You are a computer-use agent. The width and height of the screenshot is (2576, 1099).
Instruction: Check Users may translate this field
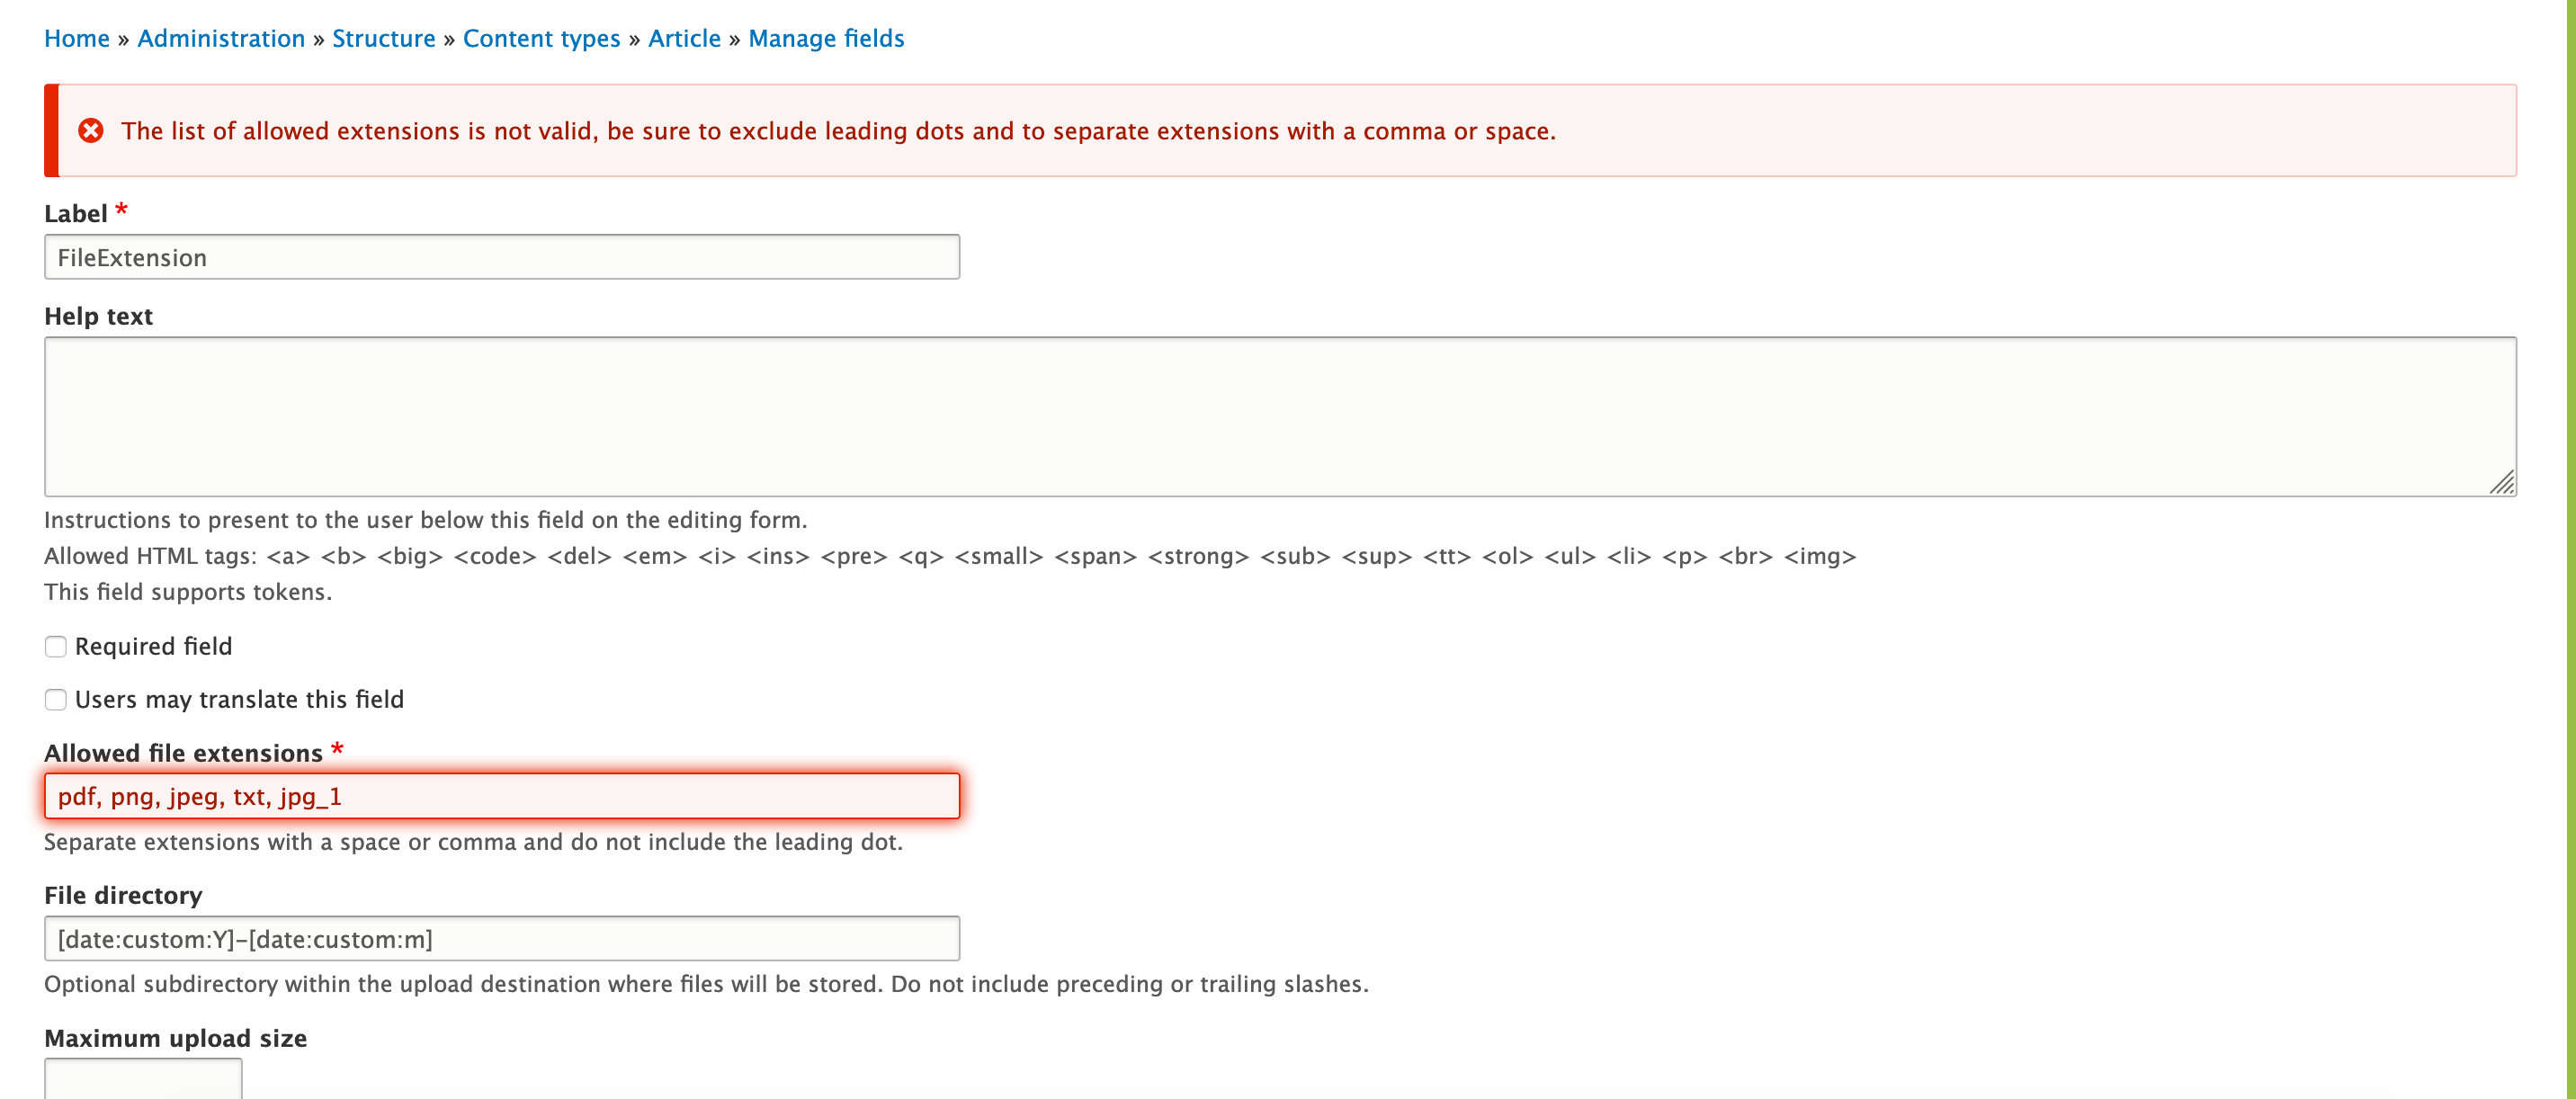point(55,699)
